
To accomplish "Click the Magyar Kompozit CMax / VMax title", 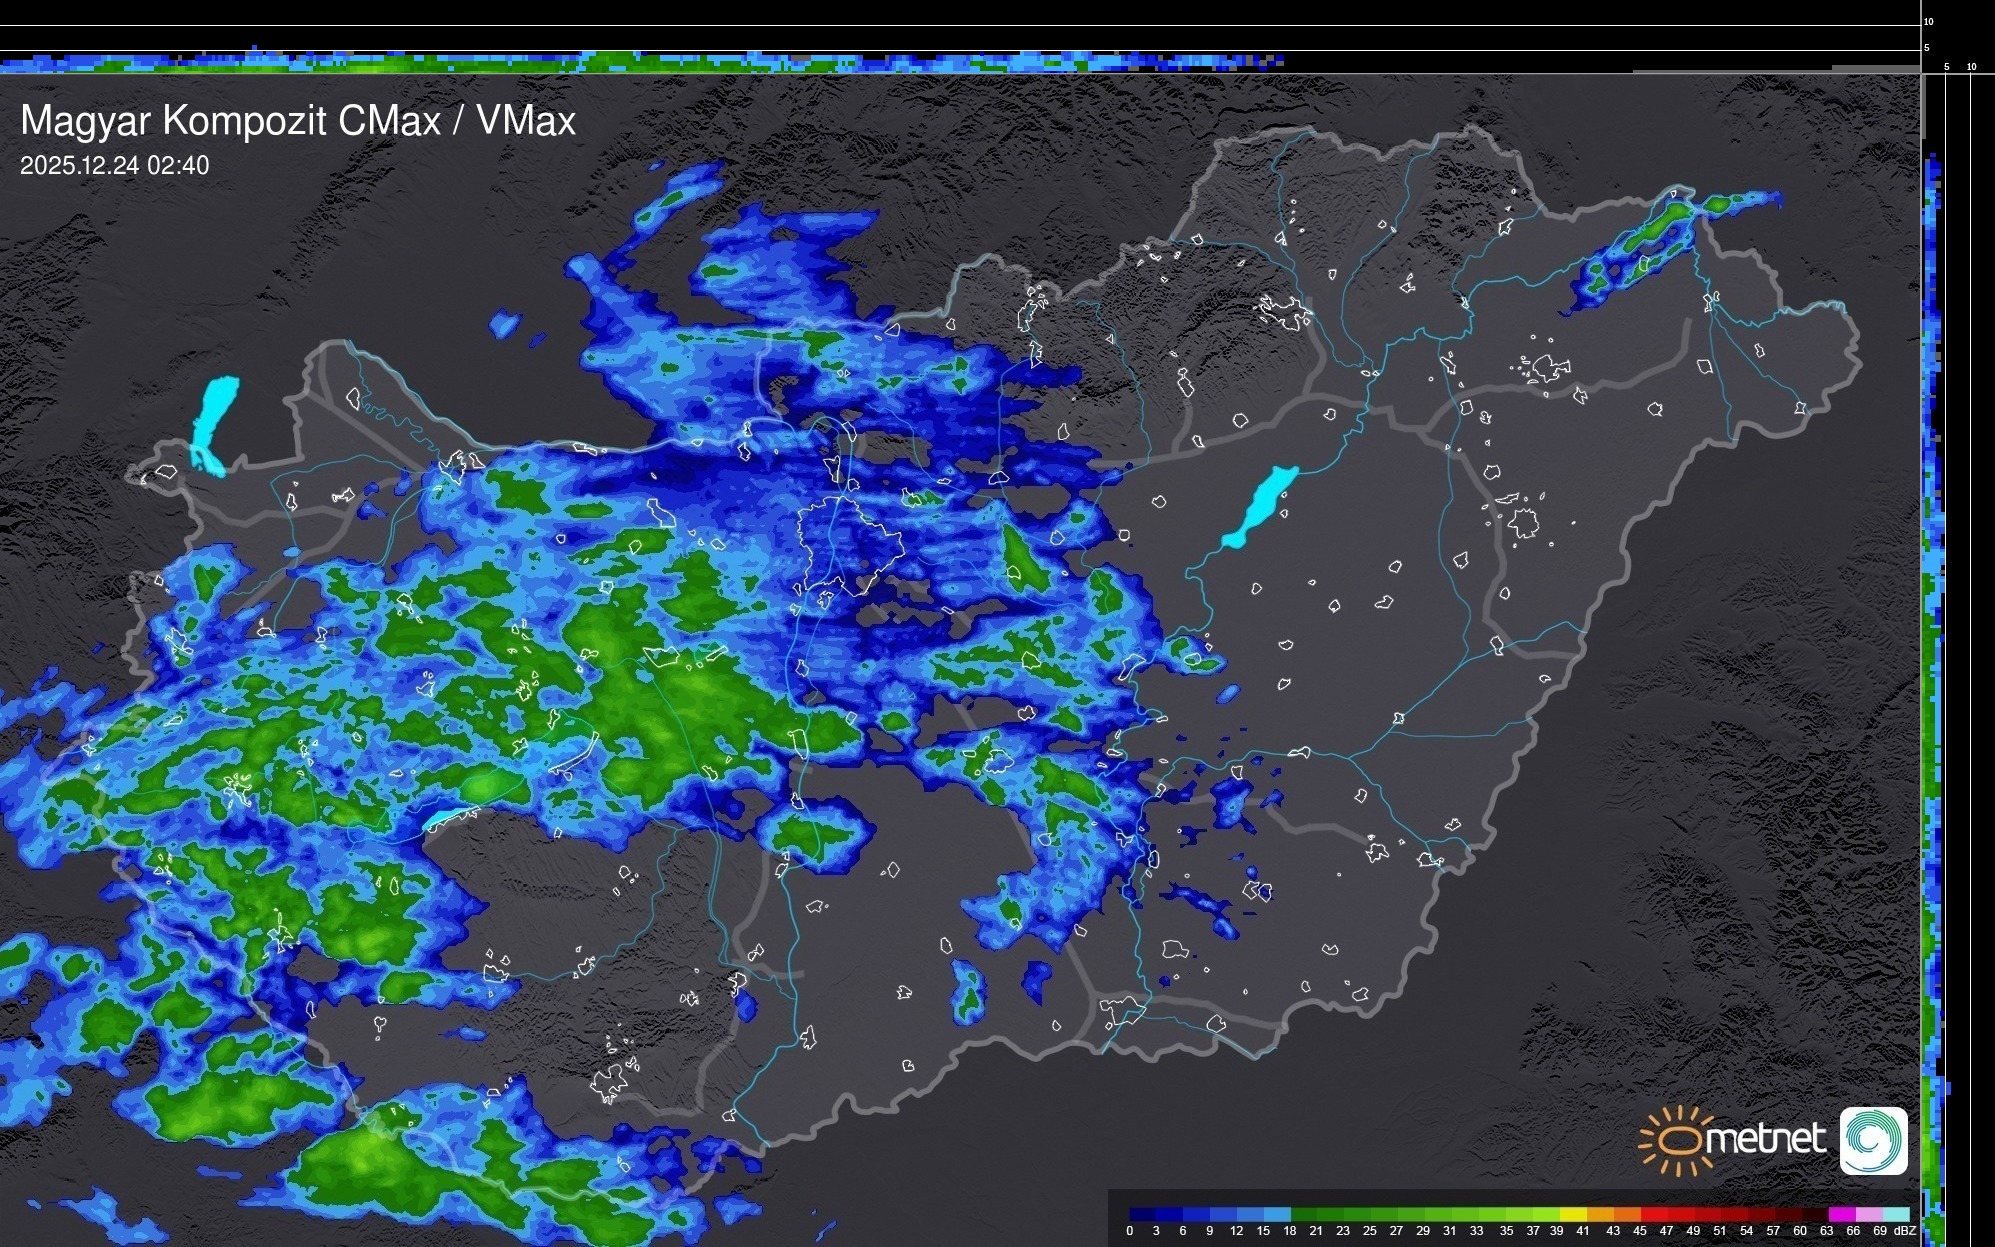I will click(298, 121).
